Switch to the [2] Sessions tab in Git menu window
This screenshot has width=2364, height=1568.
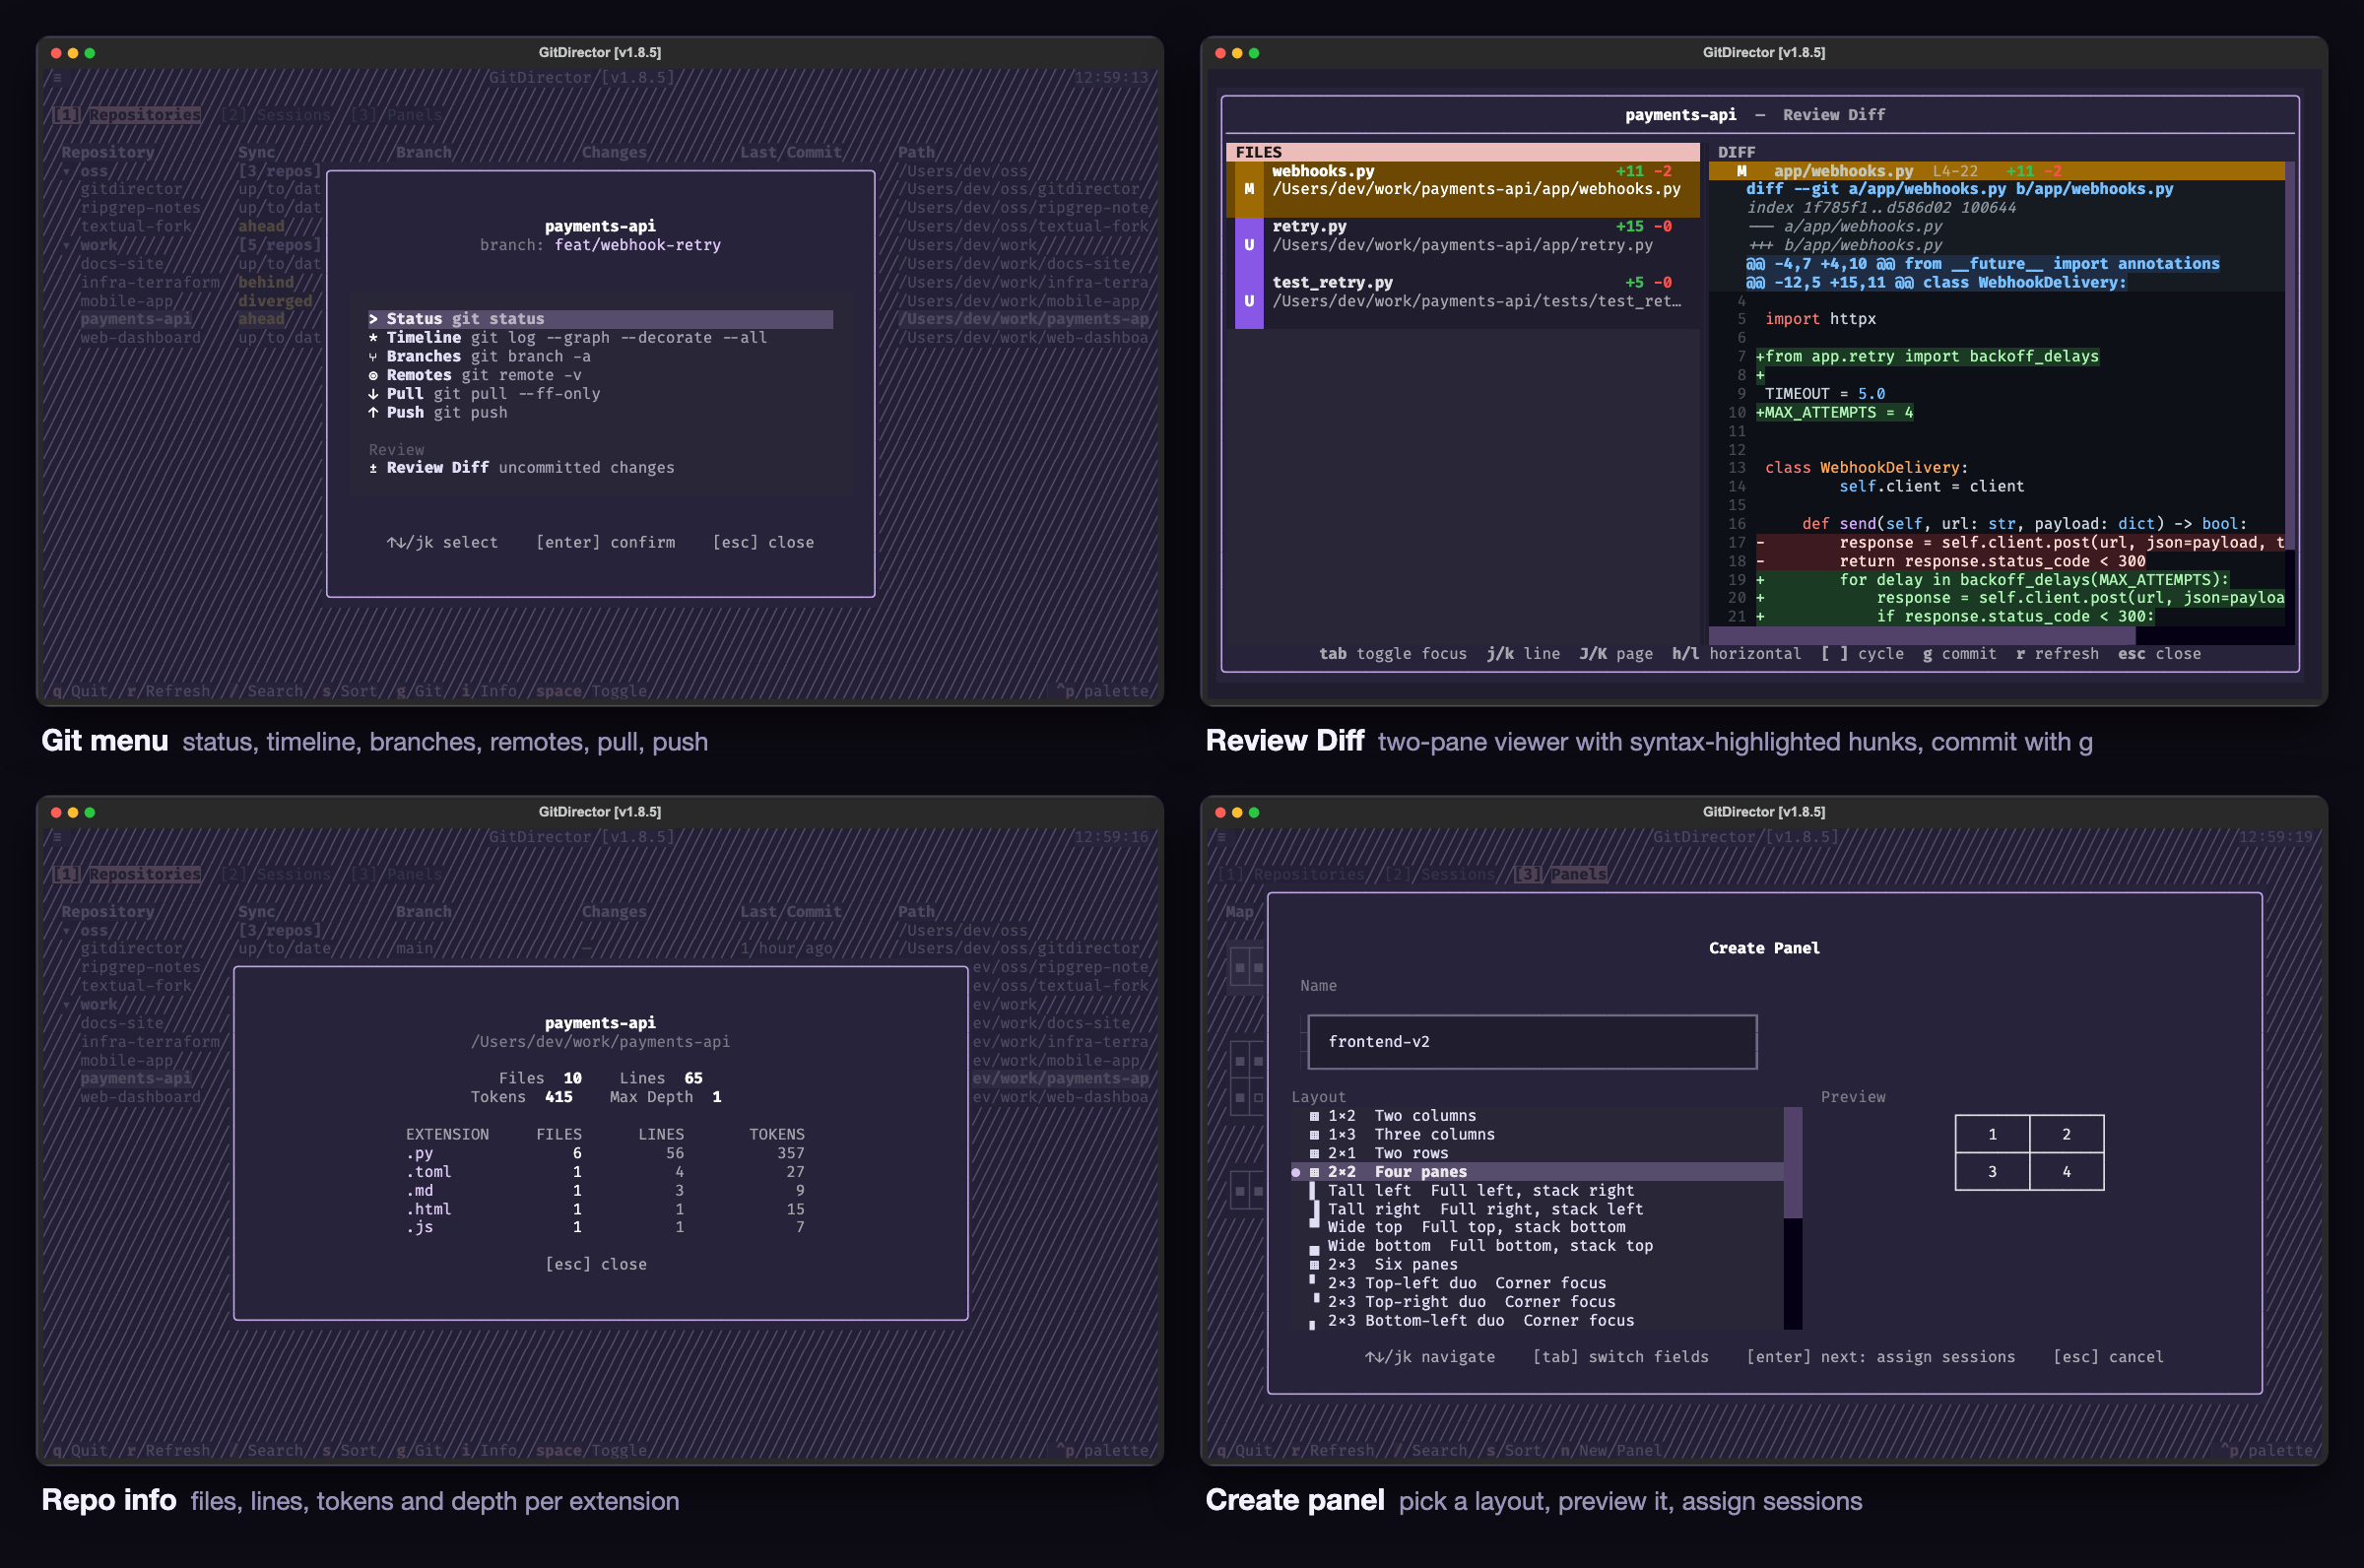coord(275,115)
